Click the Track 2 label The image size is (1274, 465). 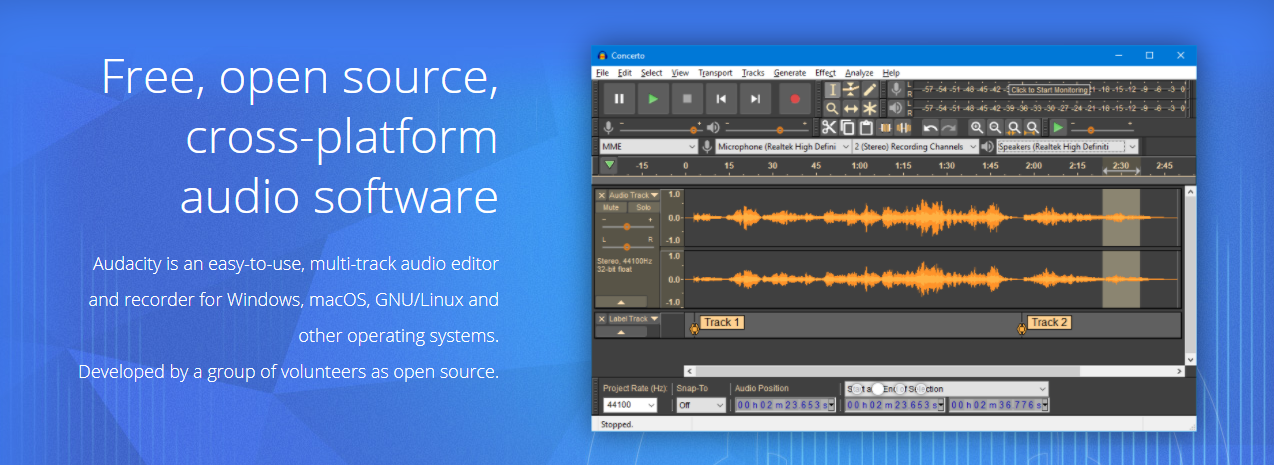[x=1049, y=322]
